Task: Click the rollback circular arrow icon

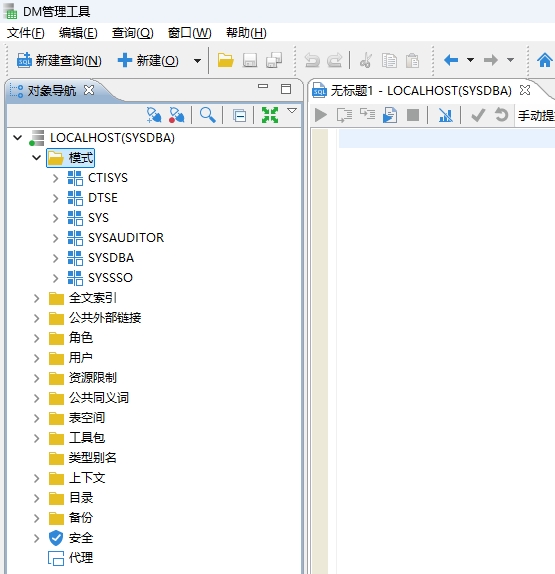Action: pos(502,115)
